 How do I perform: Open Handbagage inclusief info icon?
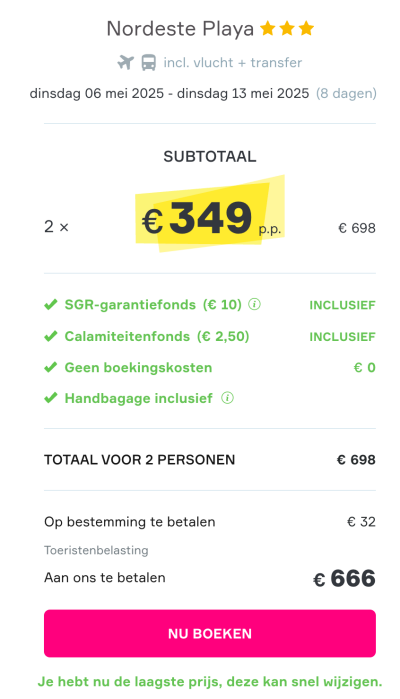point(227,398)
